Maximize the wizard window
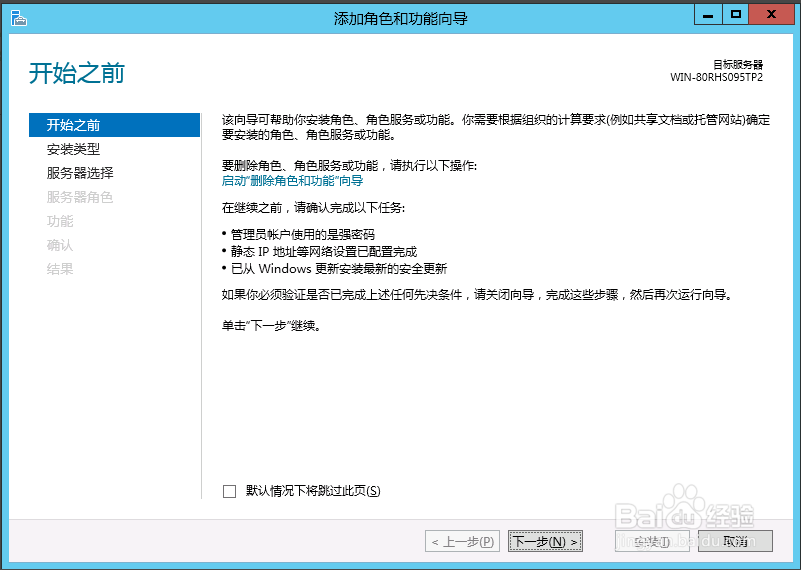 736,14
